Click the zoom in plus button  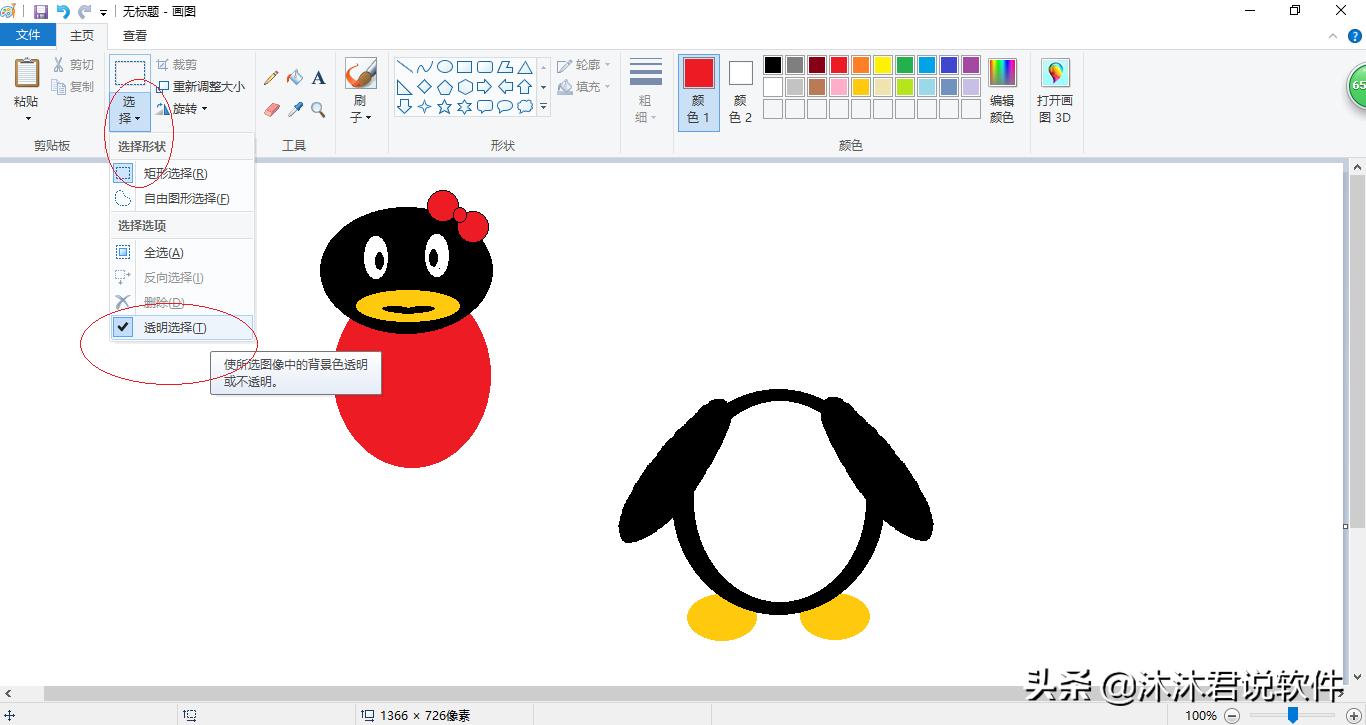1354,715
